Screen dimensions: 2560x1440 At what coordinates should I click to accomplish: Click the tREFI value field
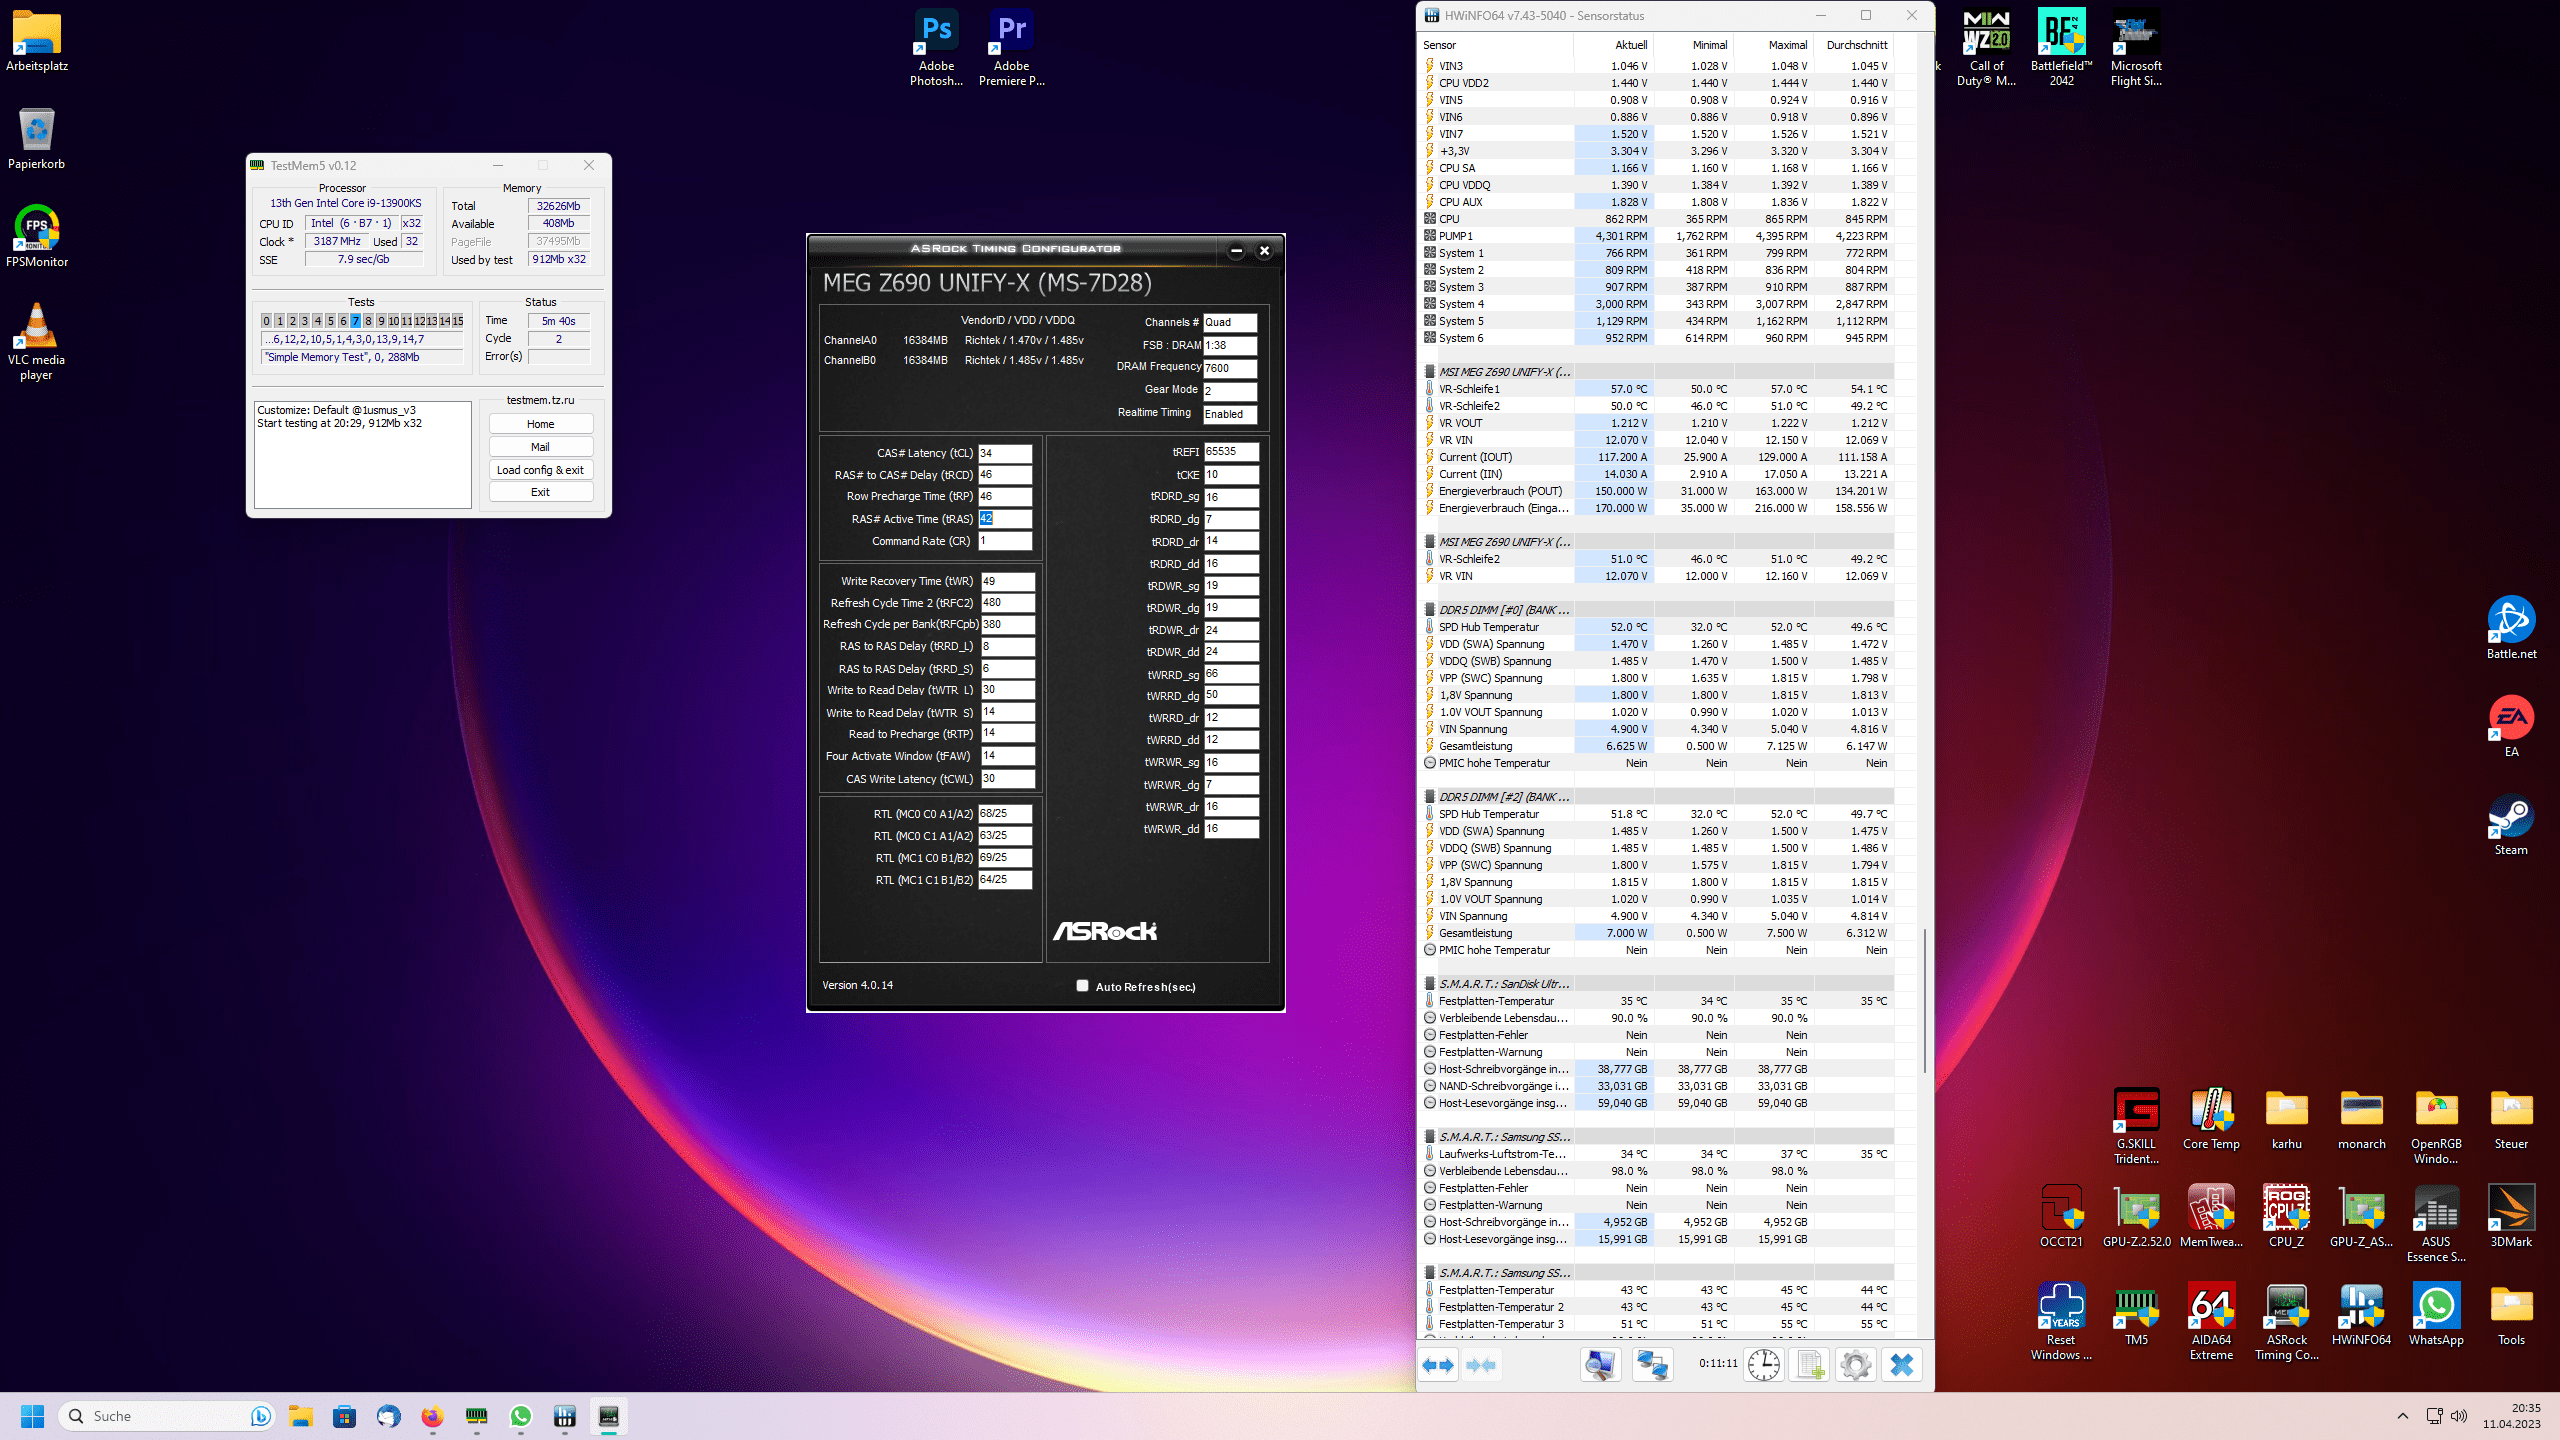click(1230, 452)
